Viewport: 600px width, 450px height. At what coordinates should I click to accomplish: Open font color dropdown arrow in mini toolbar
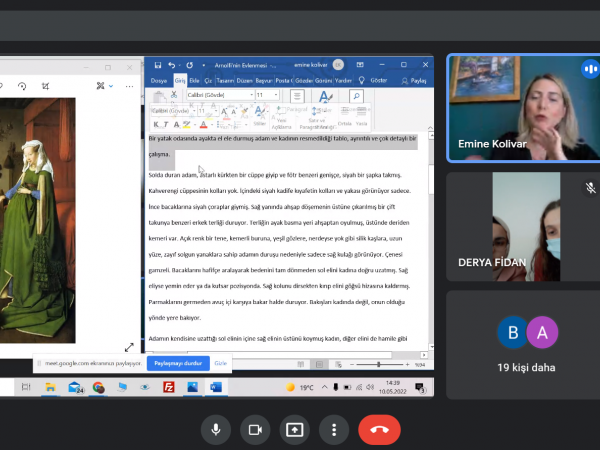tap(212, 125)
